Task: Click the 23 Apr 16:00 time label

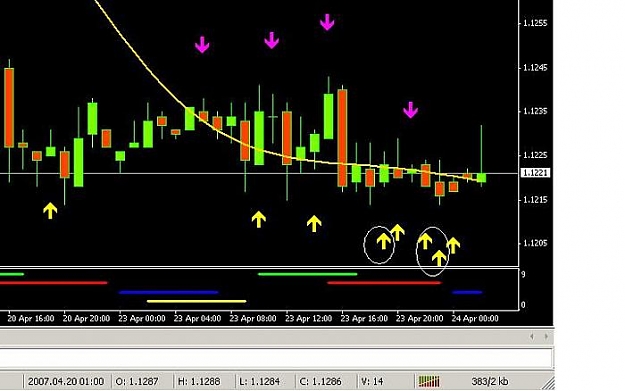Action: point(364,318)
